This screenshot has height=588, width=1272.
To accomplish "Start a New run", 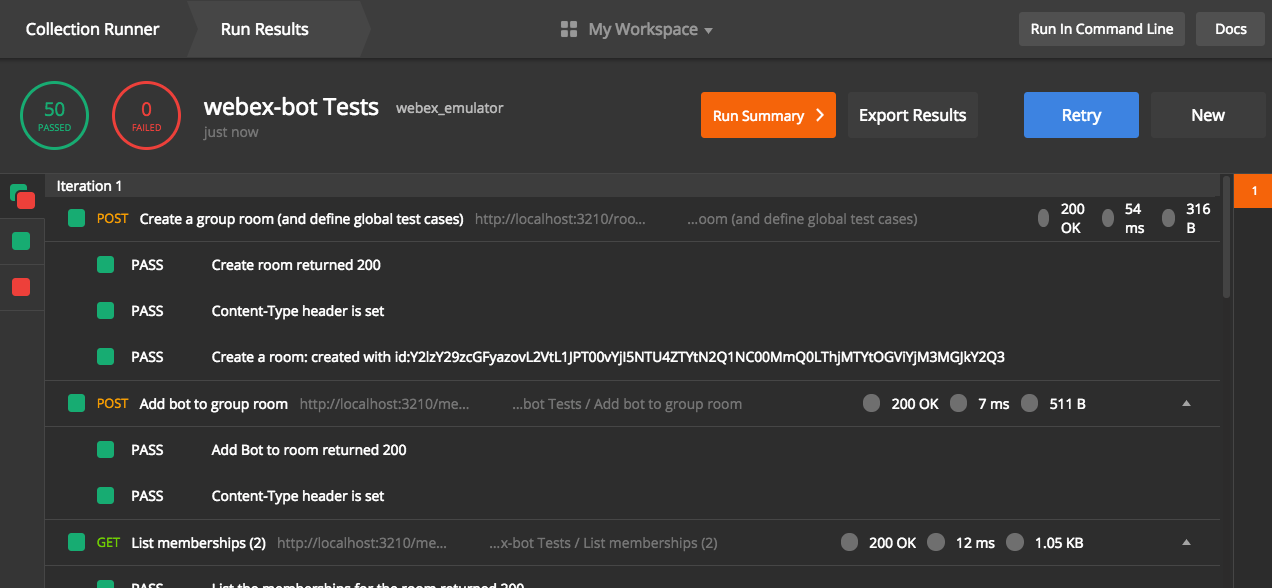I will click(x=1208, y=115).
